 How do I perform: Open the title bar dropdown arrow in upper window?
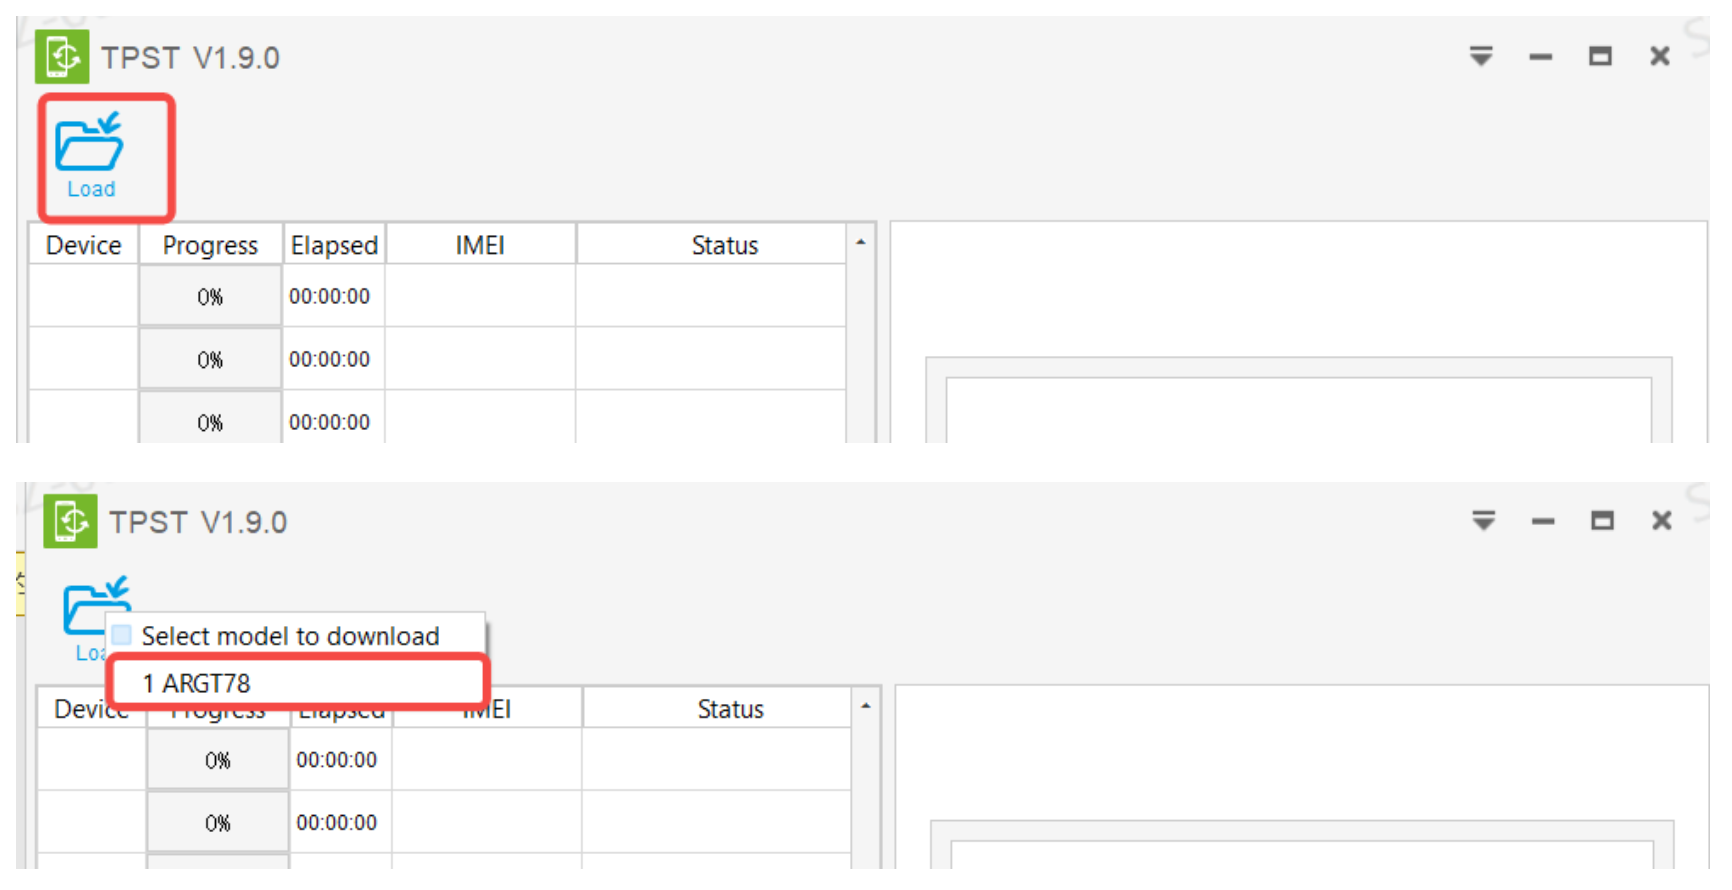1481,57
